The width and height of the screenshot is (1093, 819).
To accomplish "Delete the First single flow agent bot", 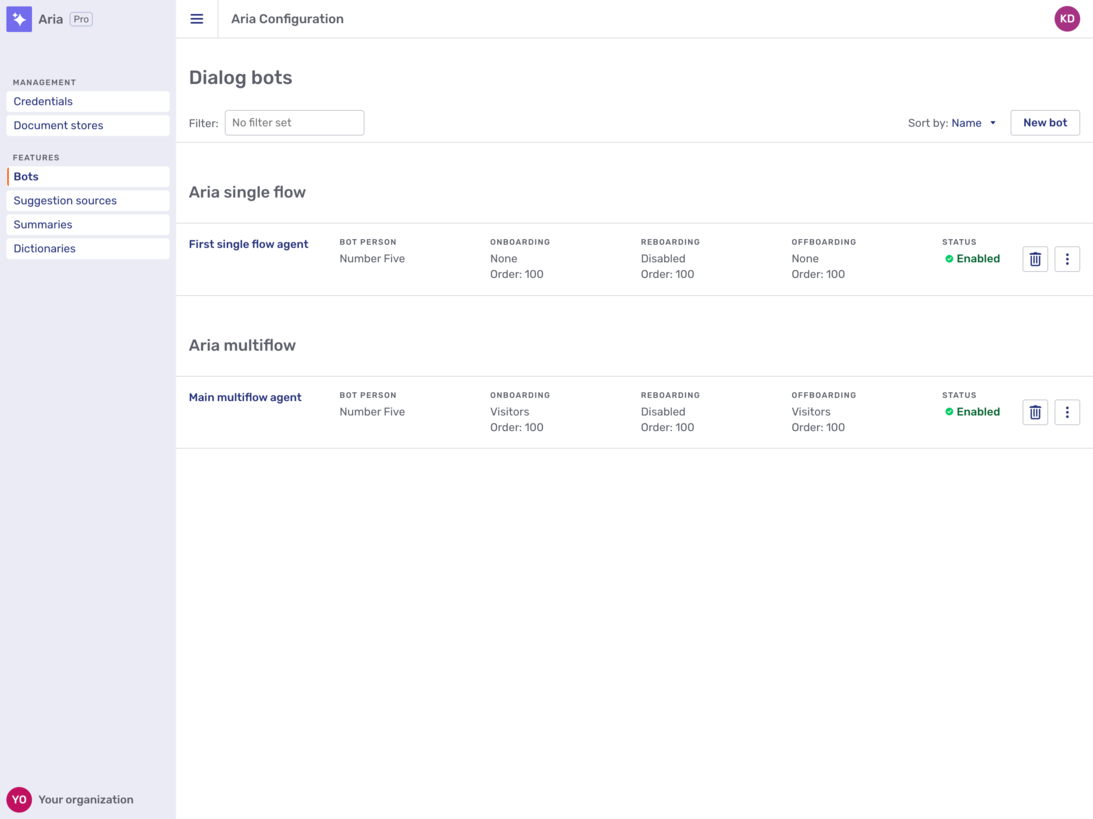I will [x=1034, y=258].
